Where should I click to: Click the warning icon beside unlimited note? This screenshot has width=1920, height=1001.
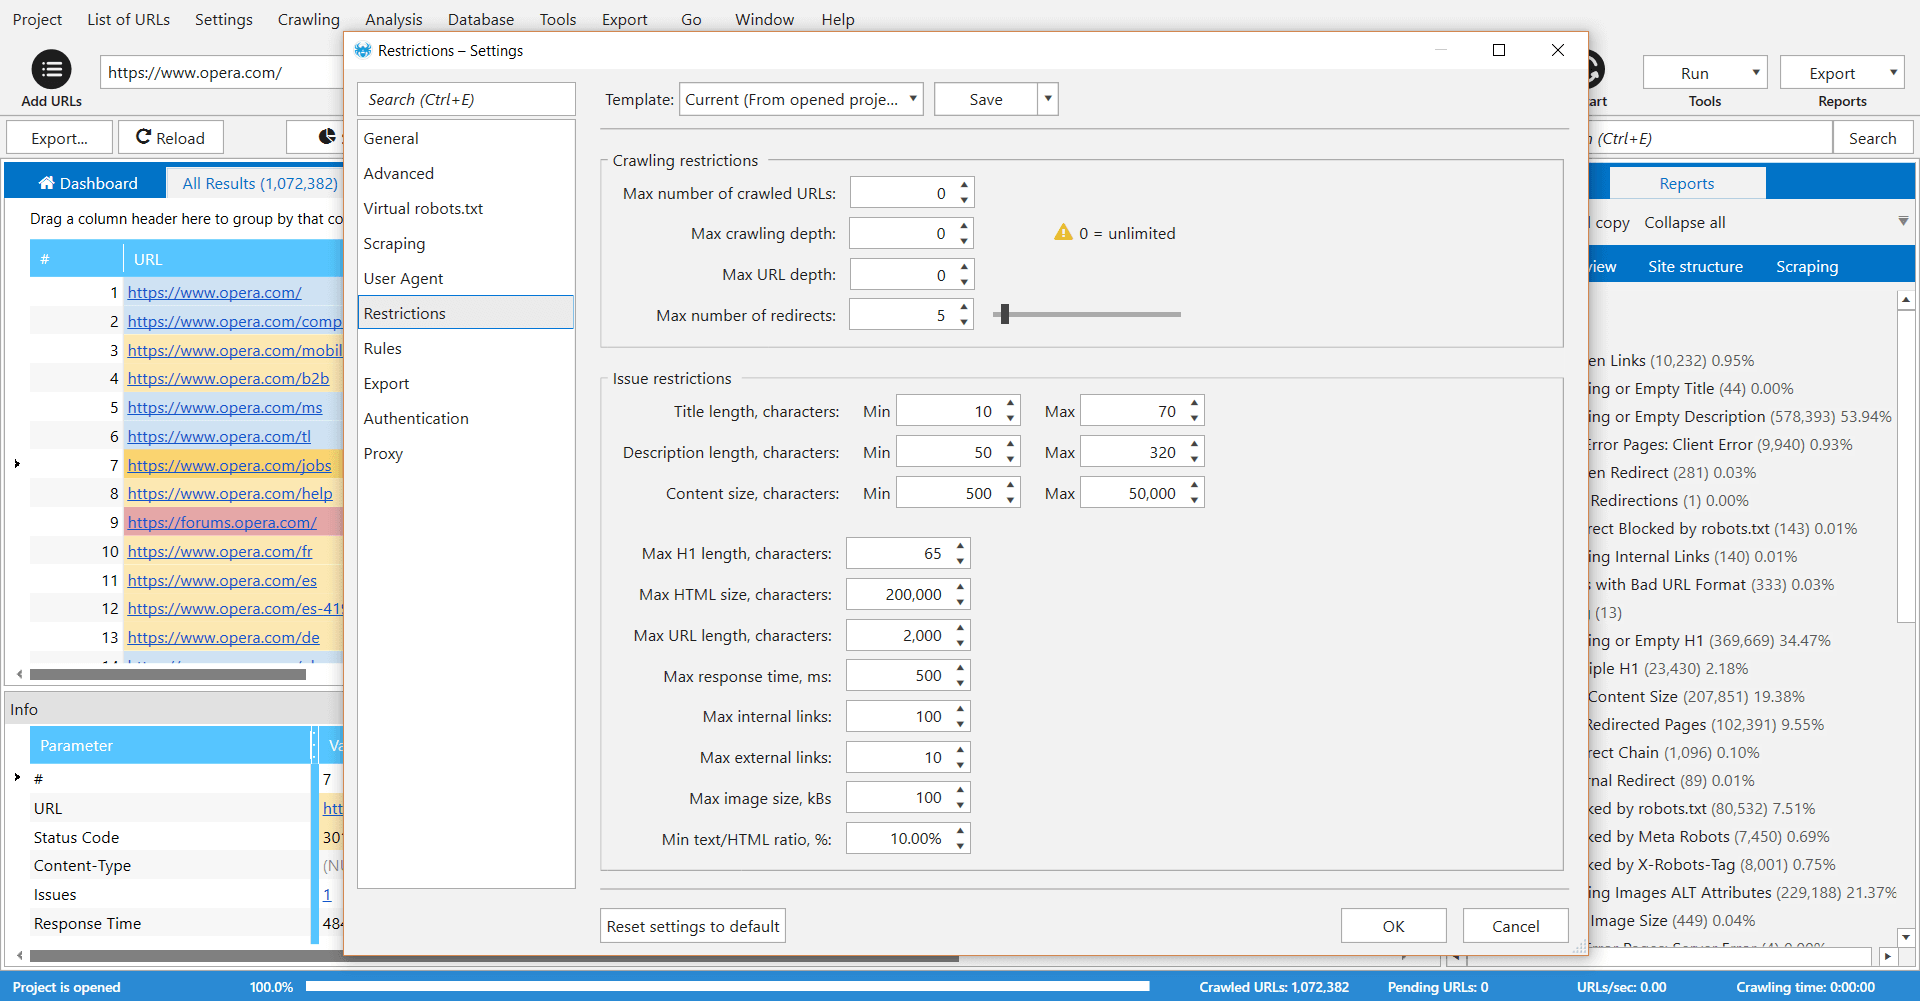[x=1063, y=233]
